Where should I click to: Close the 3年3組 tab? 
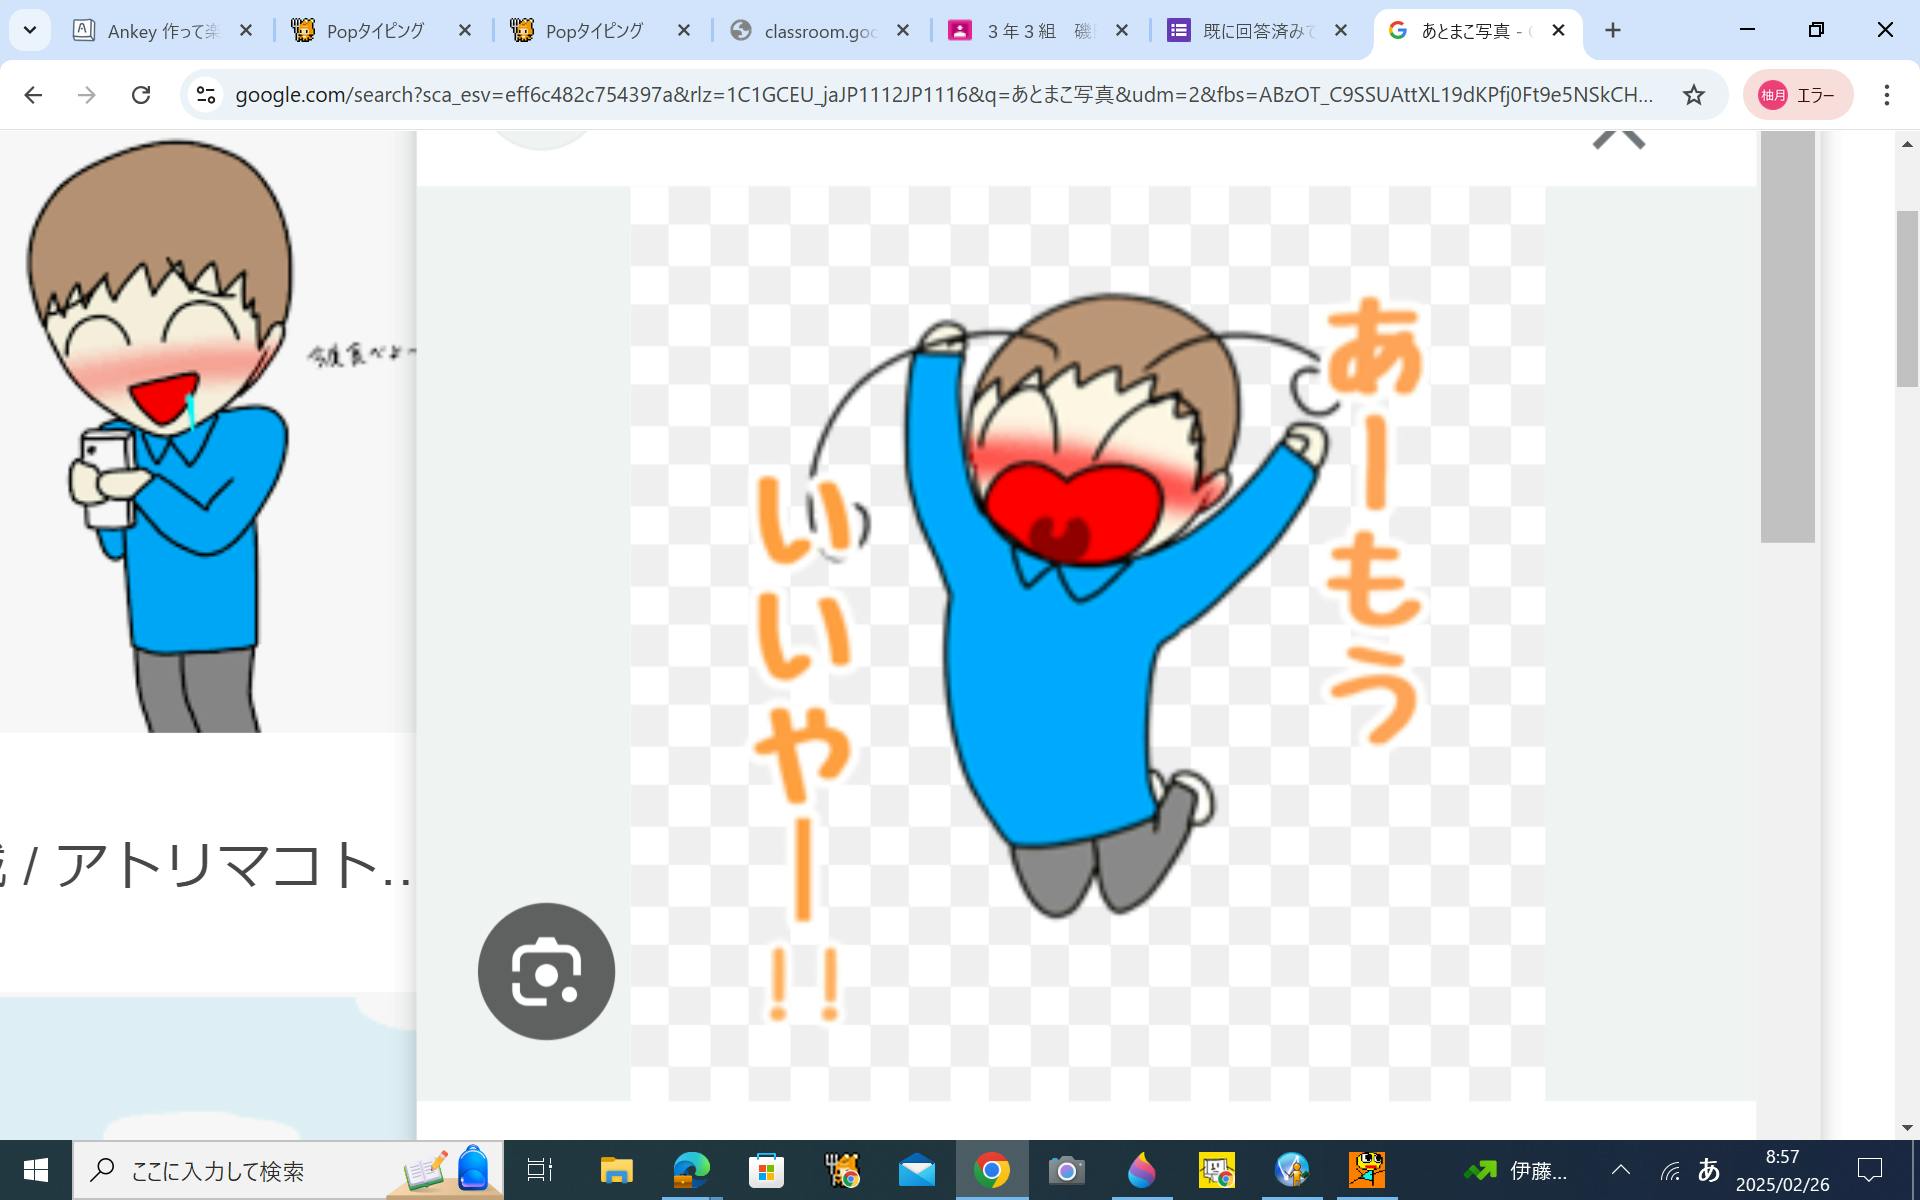(1122, 31)
